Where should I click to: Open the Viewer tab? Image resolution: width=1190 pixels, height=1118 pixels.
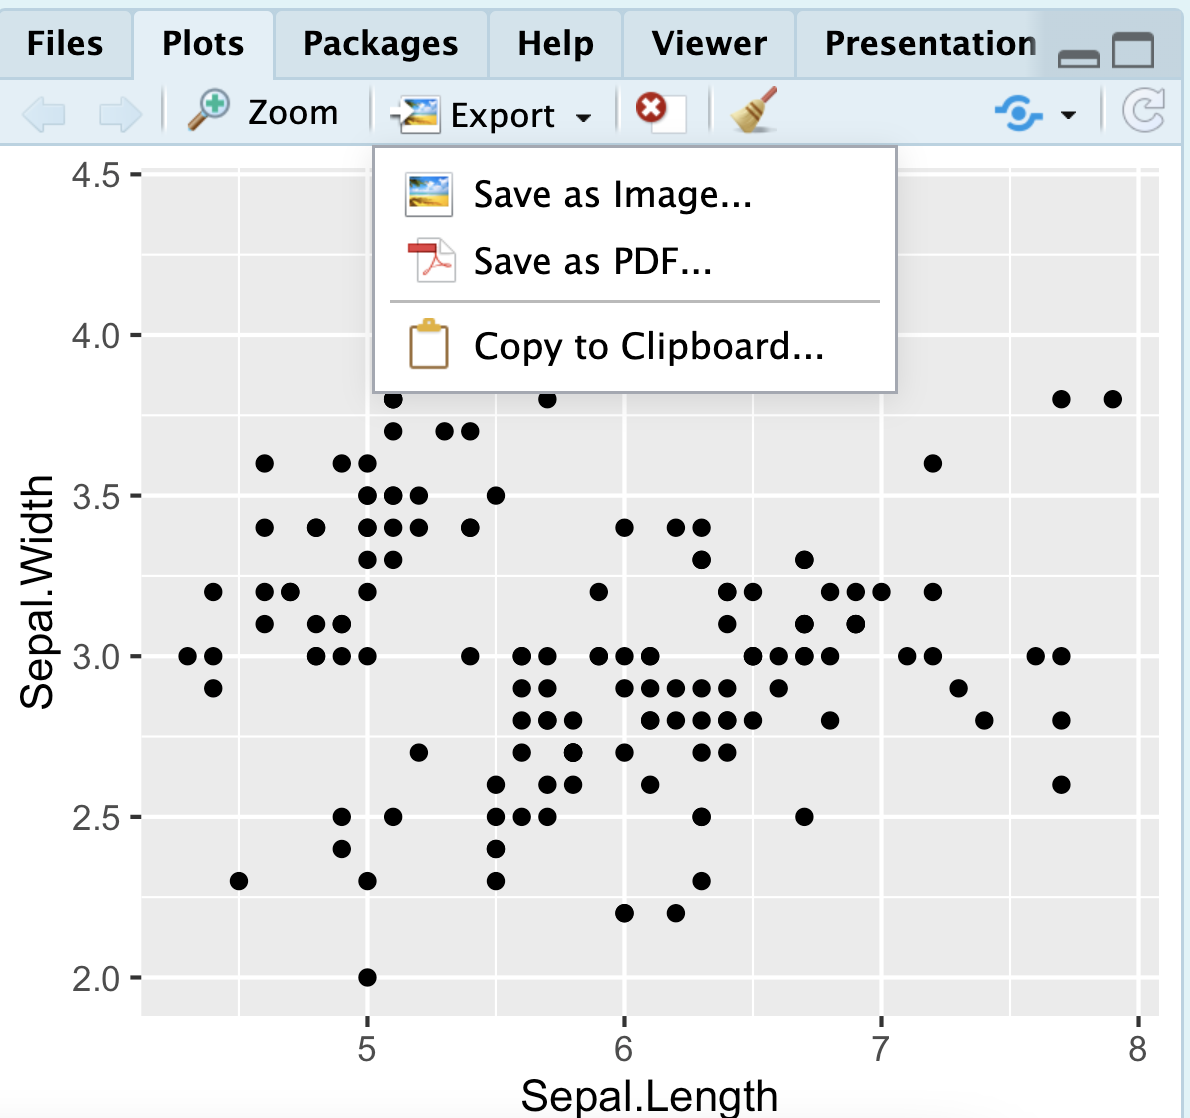tap(708, 42)
